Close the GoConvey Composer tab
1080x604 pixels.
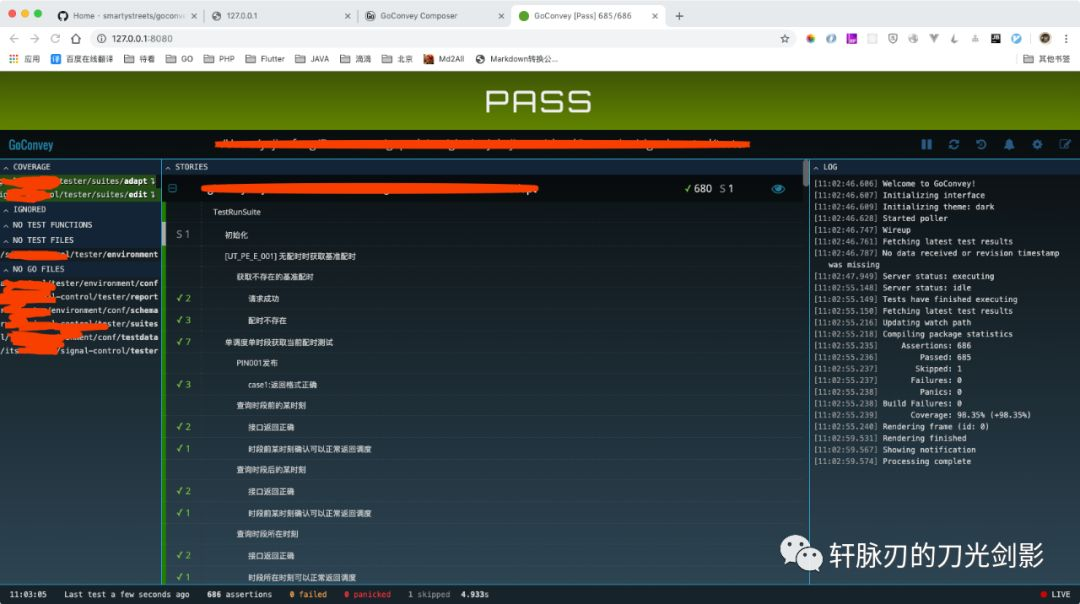pyautogui.click(x=501, y=16)
